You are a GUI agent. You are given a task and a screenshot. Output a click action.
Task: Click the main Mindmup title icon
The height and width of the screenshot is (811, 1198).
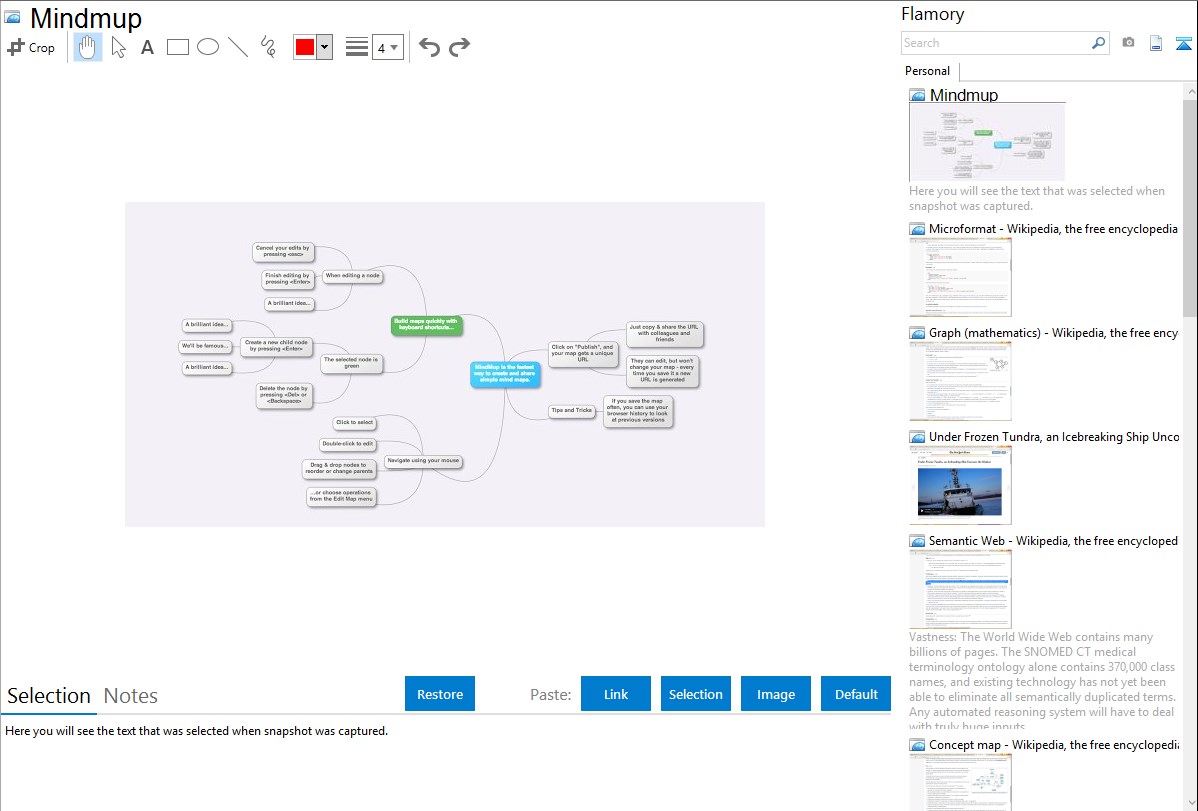[x=12, y=17]
